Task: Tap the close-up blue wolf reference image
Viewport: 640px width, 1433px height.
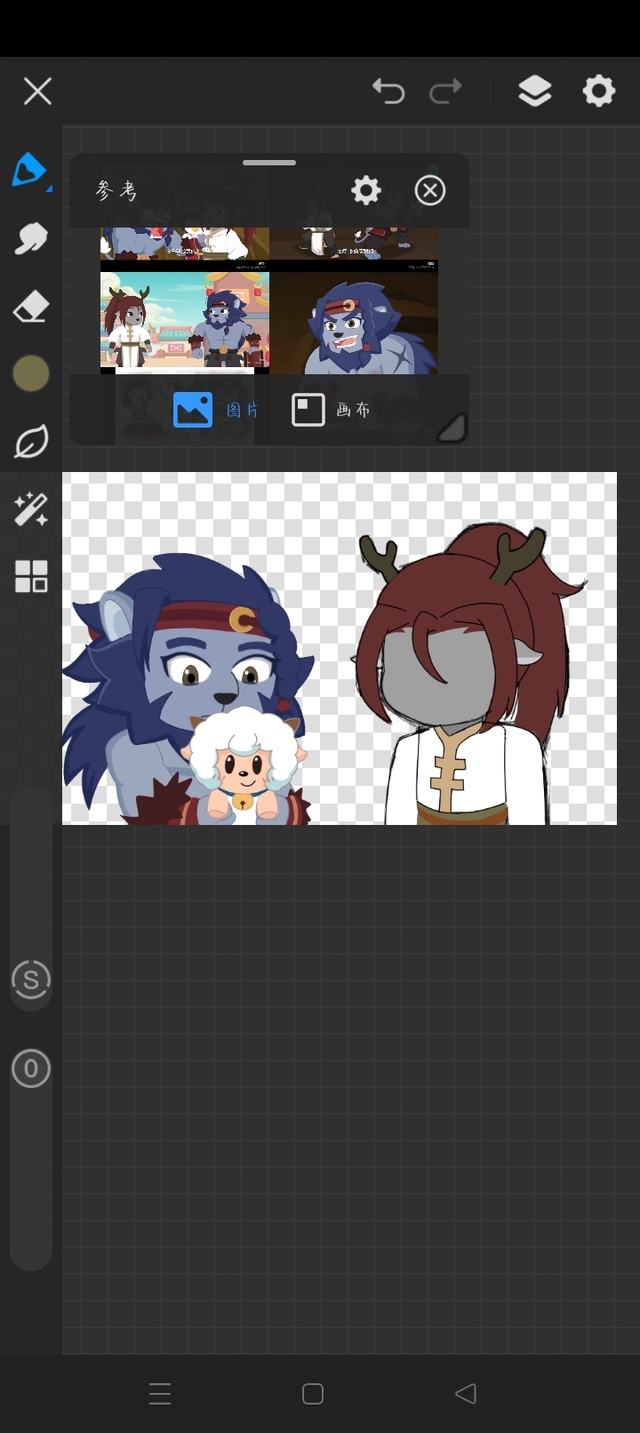Action: [x=354, y=323]
